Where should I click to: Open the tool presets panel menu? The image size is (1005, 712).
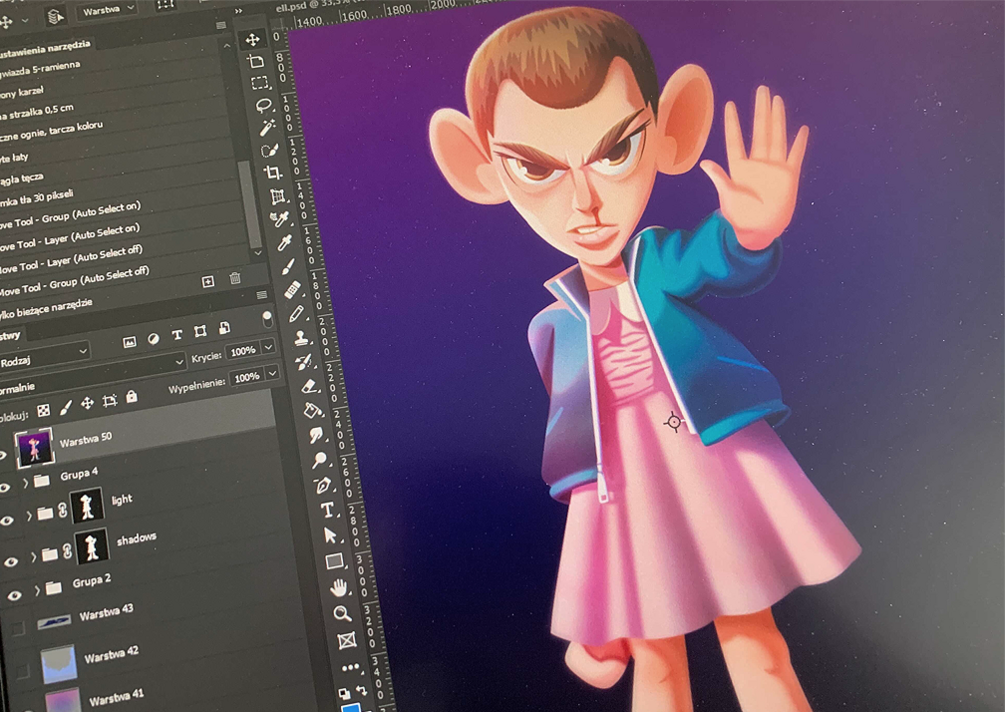click(221, 25)
